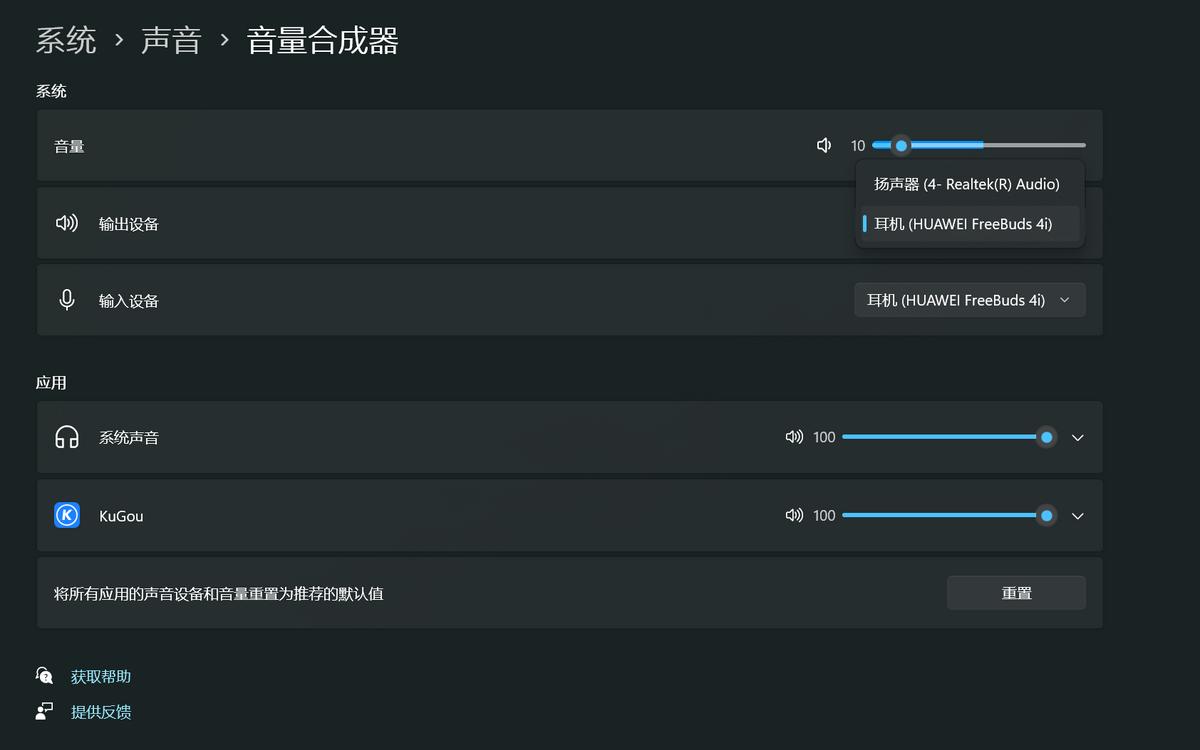Expand the 系统声音 app options chevron
Viewport: 1200px width, 750px height.
pos(1077,437)
